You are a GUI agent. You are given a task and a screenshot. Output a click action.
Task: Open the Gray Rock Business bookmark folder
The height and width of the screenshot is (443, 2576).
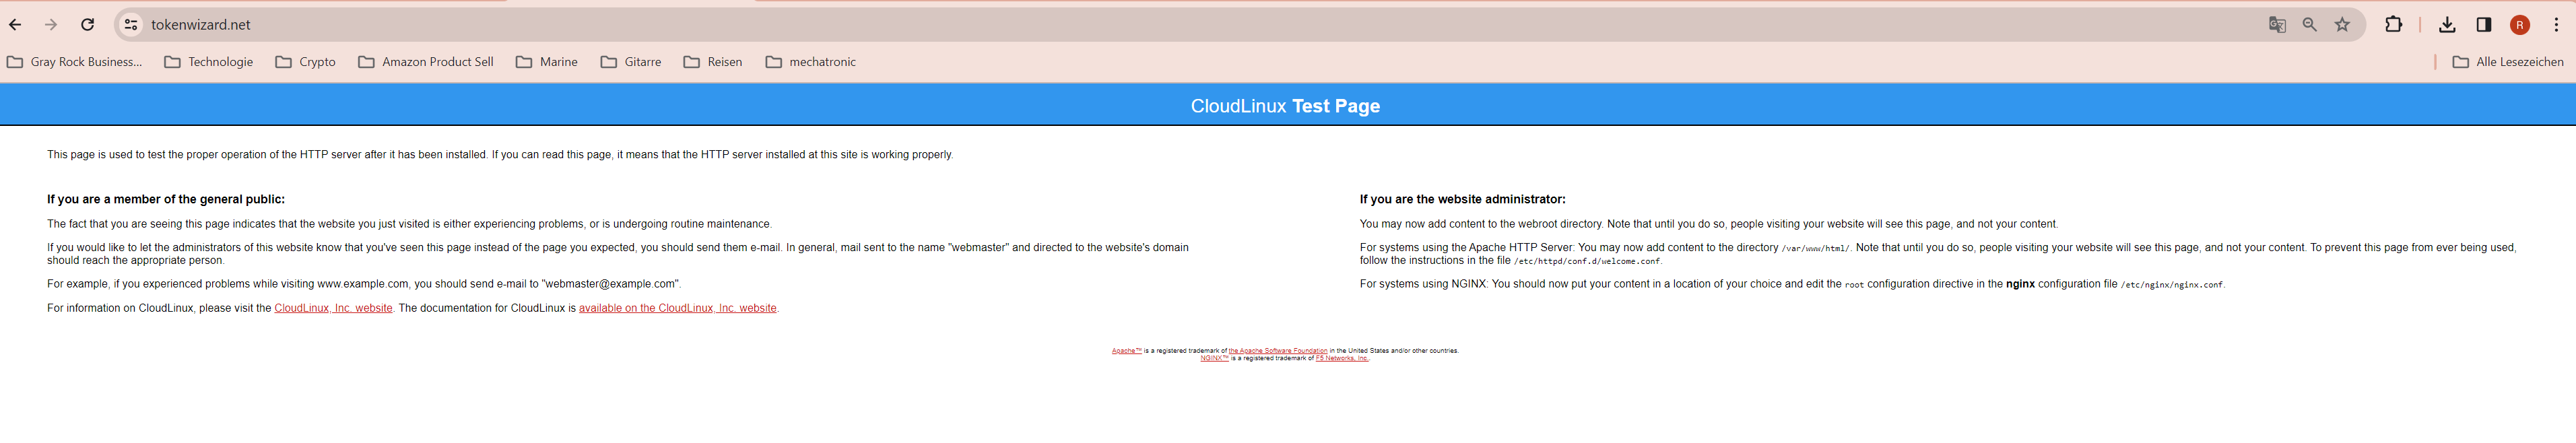pyautogui.click(x=75, y=62)
